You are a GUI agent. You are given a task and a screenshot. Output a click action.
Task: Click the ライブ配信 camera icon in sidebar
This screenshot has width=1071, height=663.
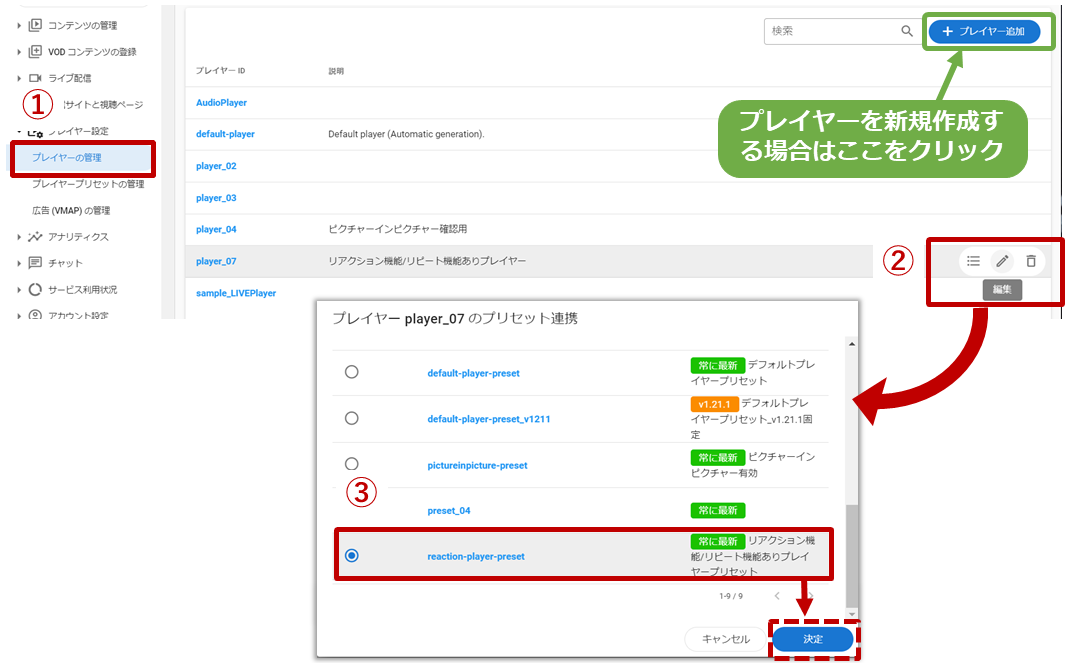pyautogui.click(x=35, y=78)
